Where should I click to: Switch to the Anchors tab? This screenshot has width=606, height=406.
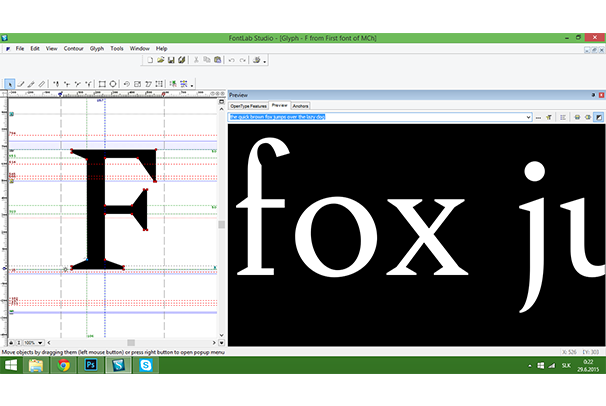301,105
